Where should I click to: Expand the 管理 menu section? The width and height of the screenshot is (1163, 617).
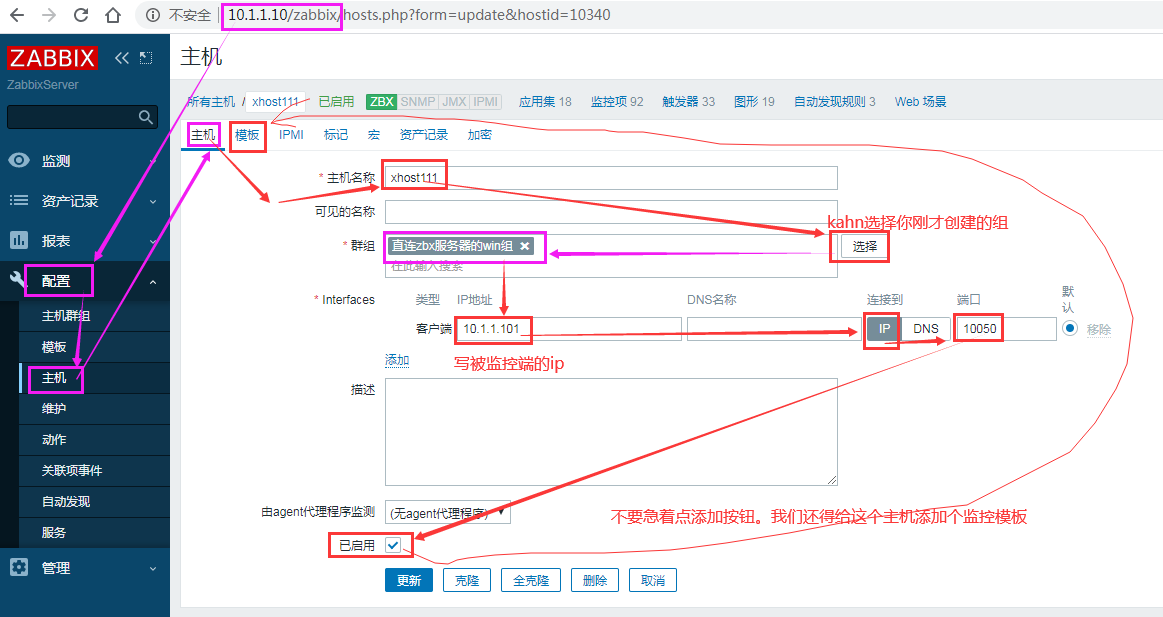point(154,569)
